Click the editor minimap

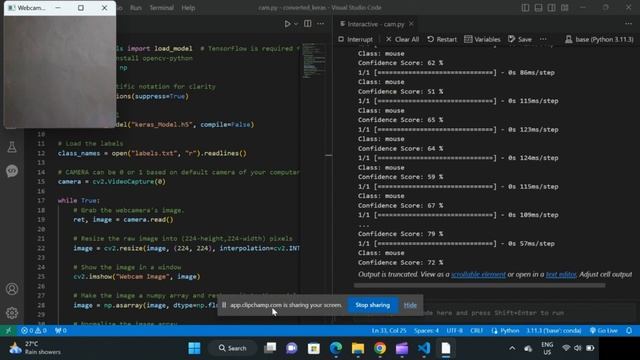pos(314,60)
